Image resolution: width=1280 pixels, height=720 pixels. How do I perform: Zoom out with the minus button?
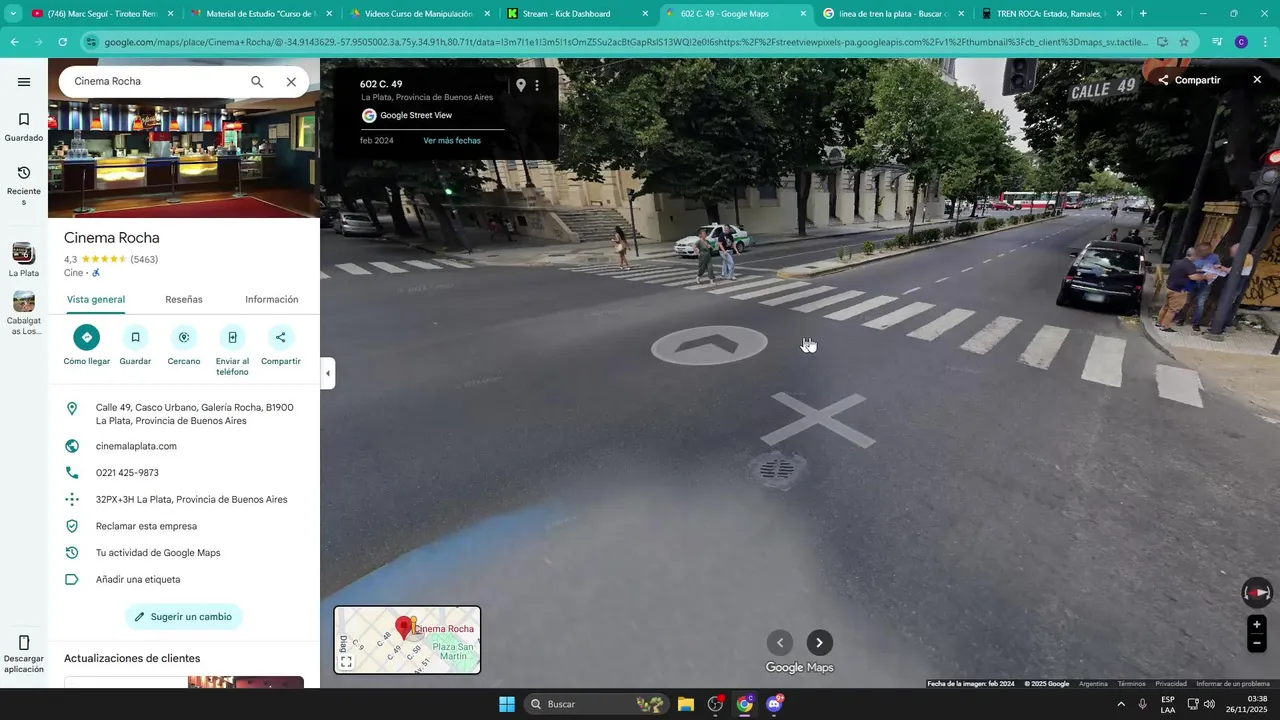[x=1257, y=643]
